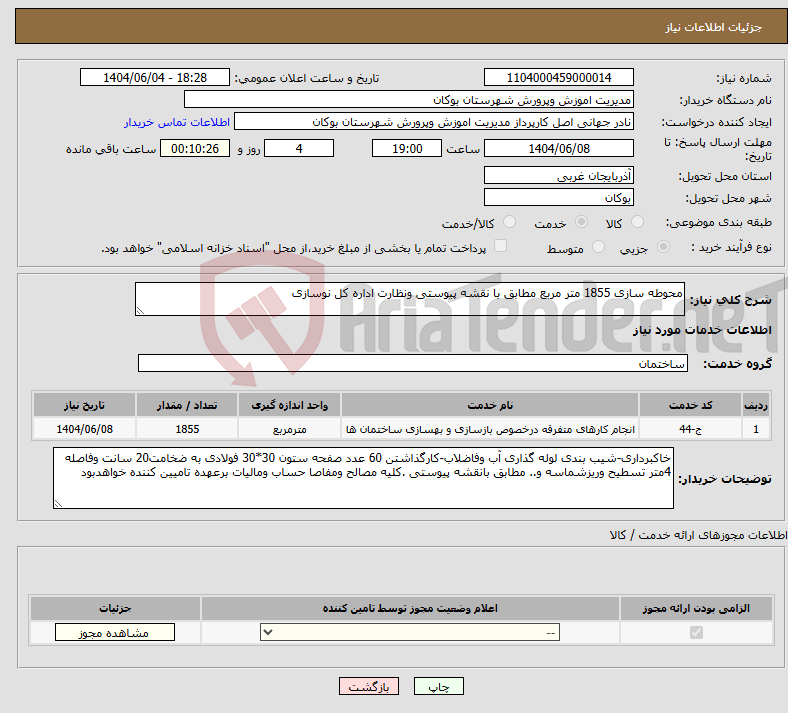Screen dimensions: 788x713
Task: Click the general description text area
Action: [x=410, y=299]
